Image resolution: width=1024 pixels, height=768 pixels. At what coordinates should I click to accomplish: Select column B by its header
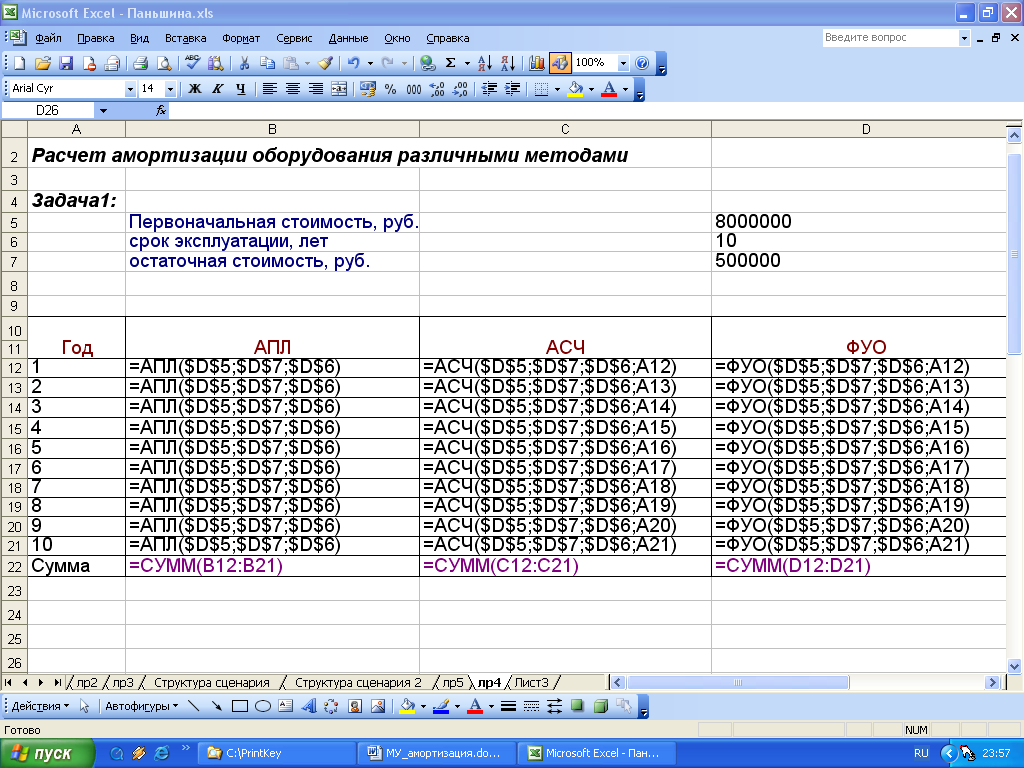tap(272, 129)
